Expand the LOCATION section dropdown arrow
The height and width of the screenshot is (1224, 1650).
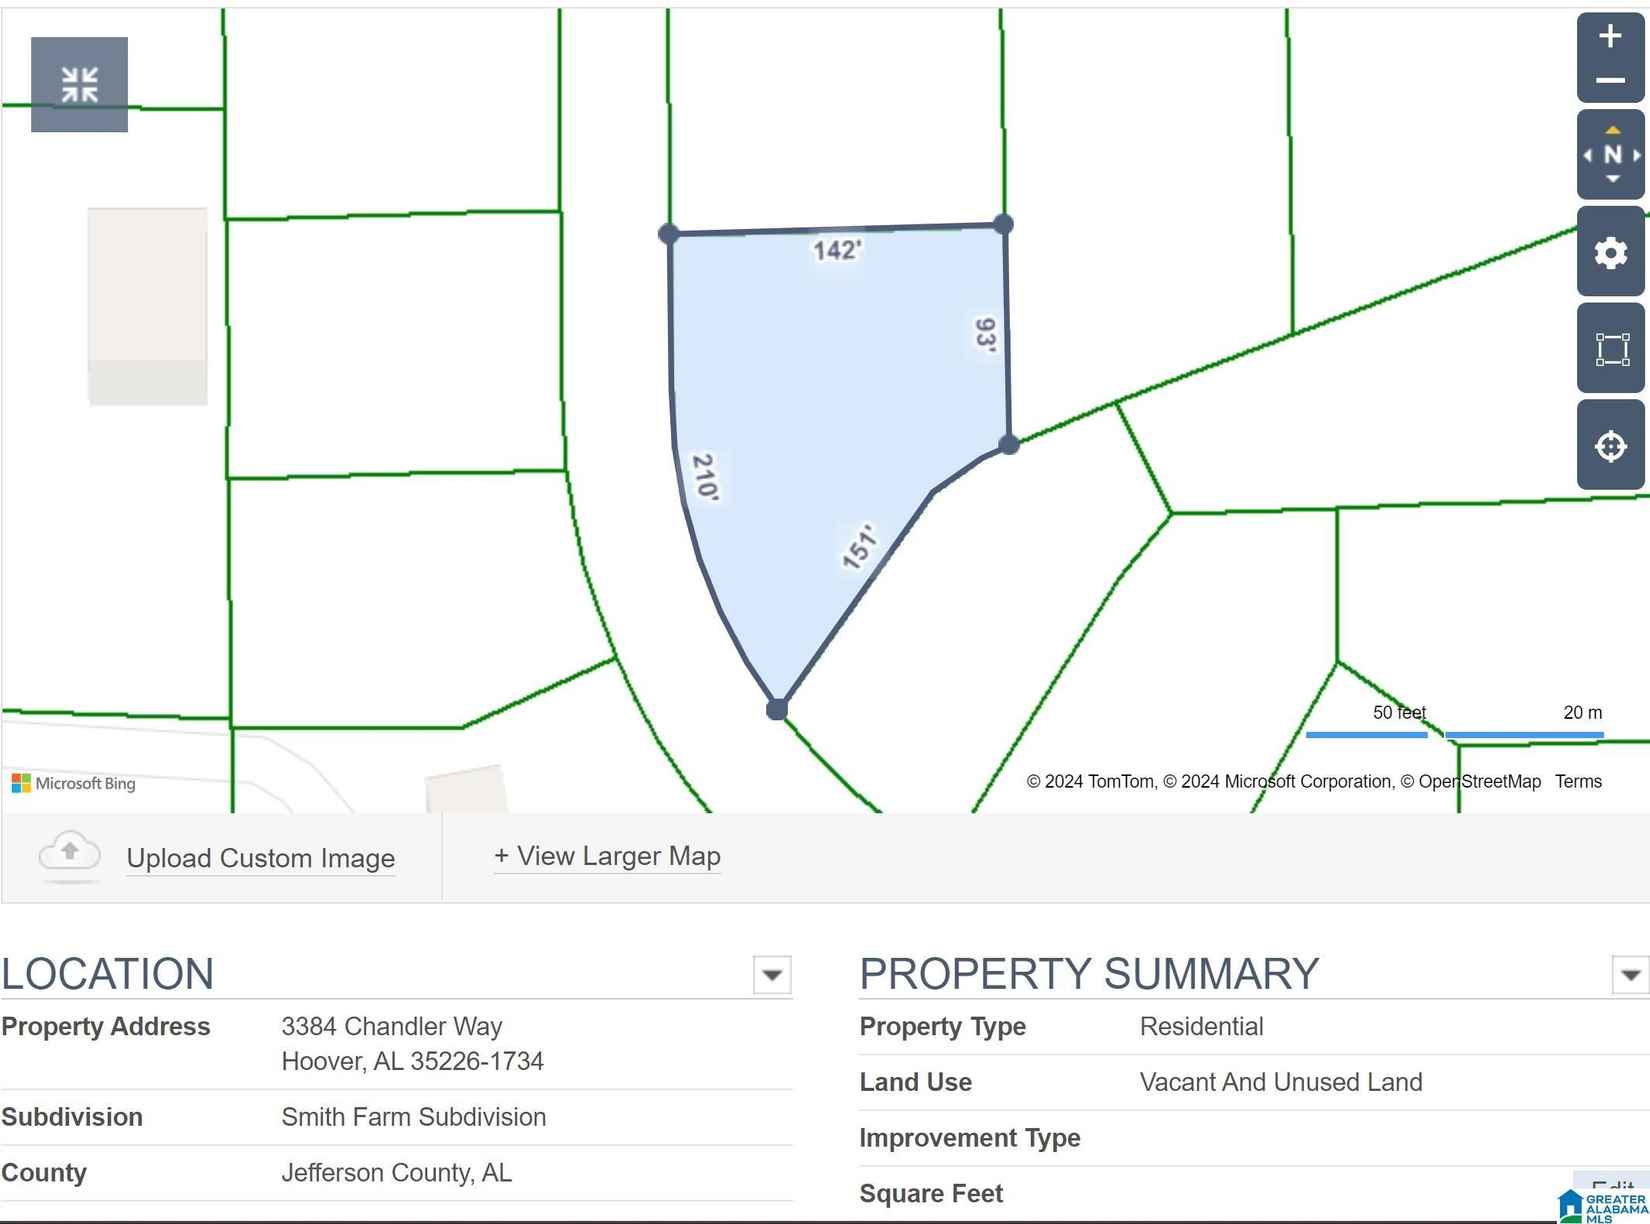[x=771, y=975]
